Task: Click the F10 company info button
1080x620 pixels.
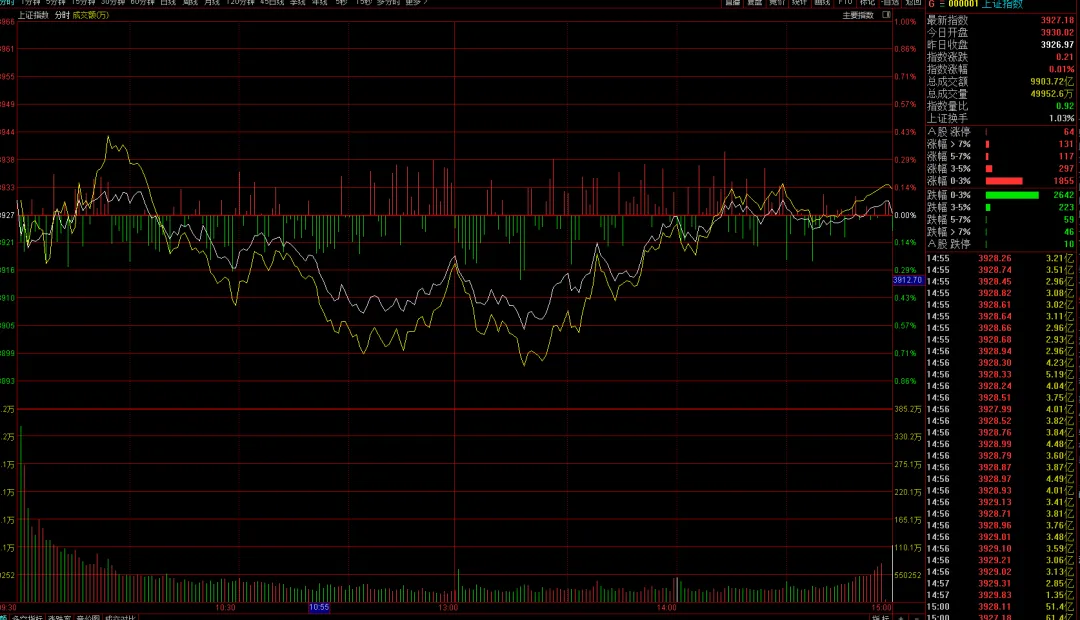Action: (x=845, y=3)
